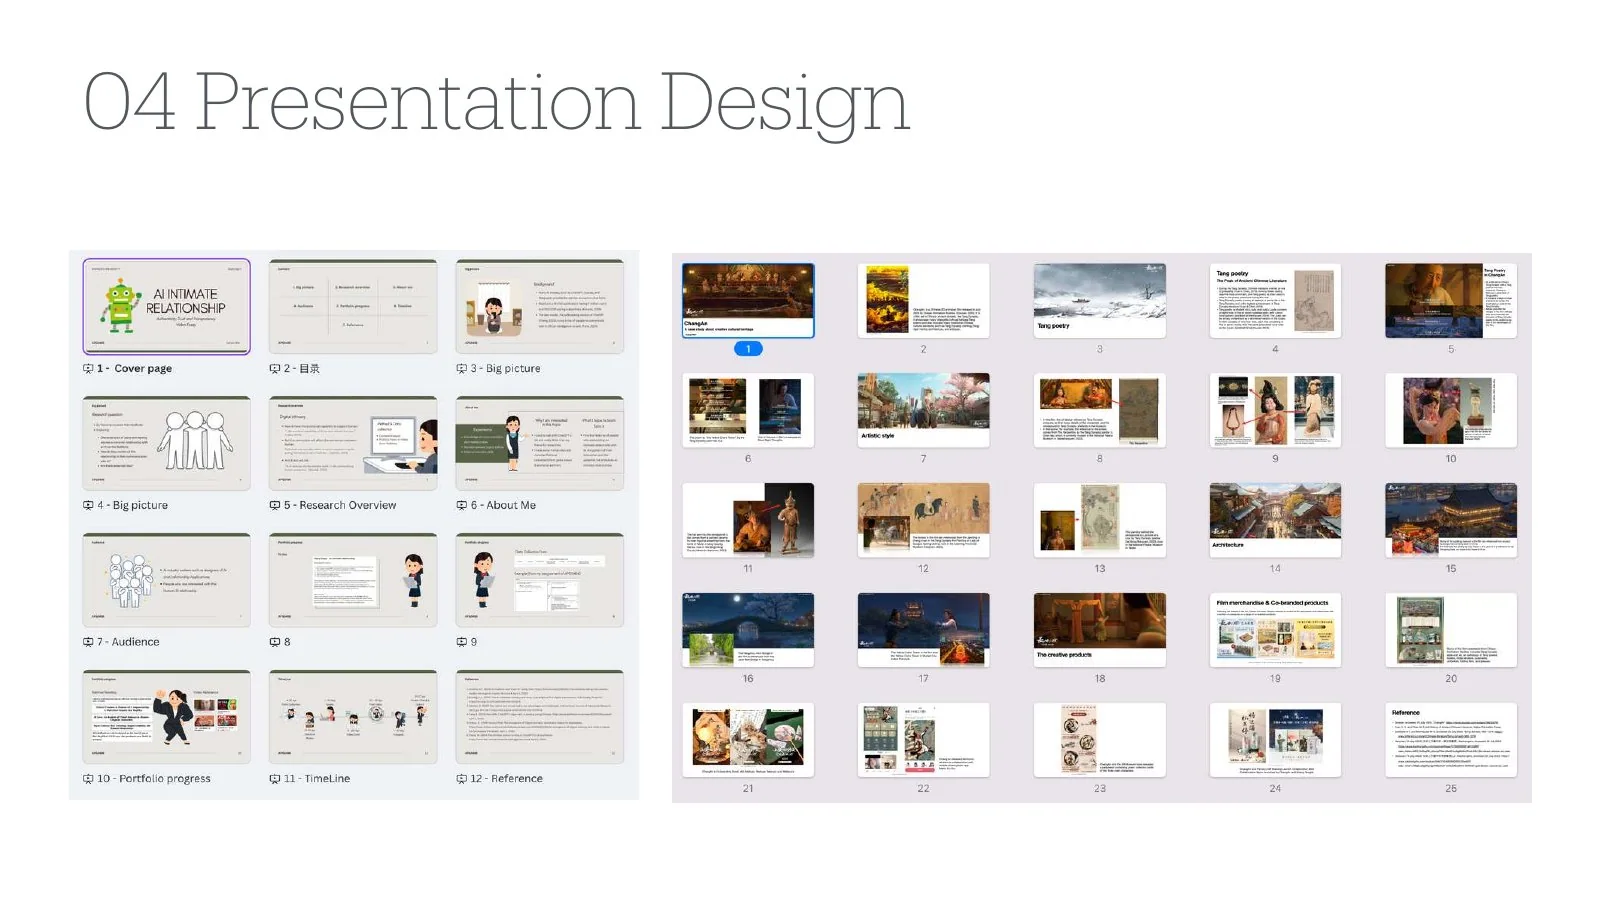The width and height of the screenshot is (1600, 900).
Task: Select slide 4 Big picture thumbnail with figures
Action: click(x=167, y=443)
